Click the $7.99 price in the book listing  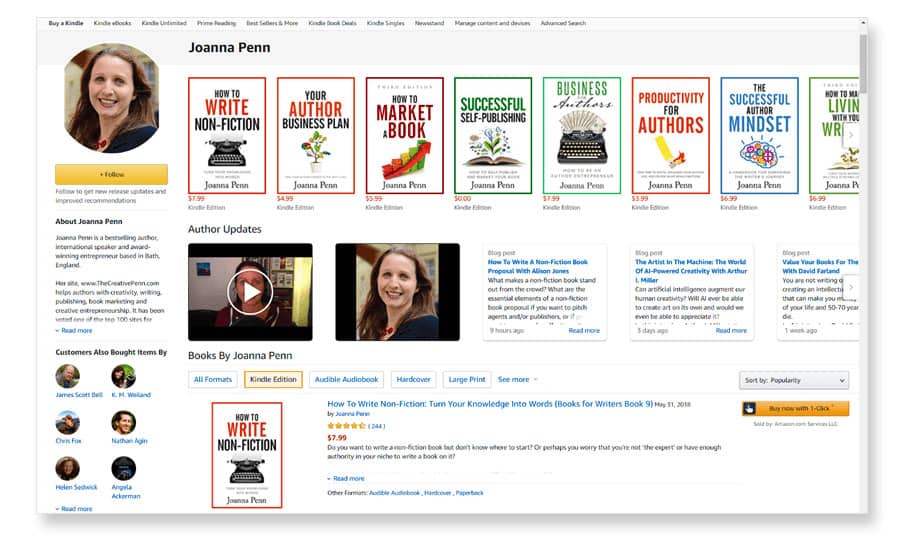(x=337, y=438)
